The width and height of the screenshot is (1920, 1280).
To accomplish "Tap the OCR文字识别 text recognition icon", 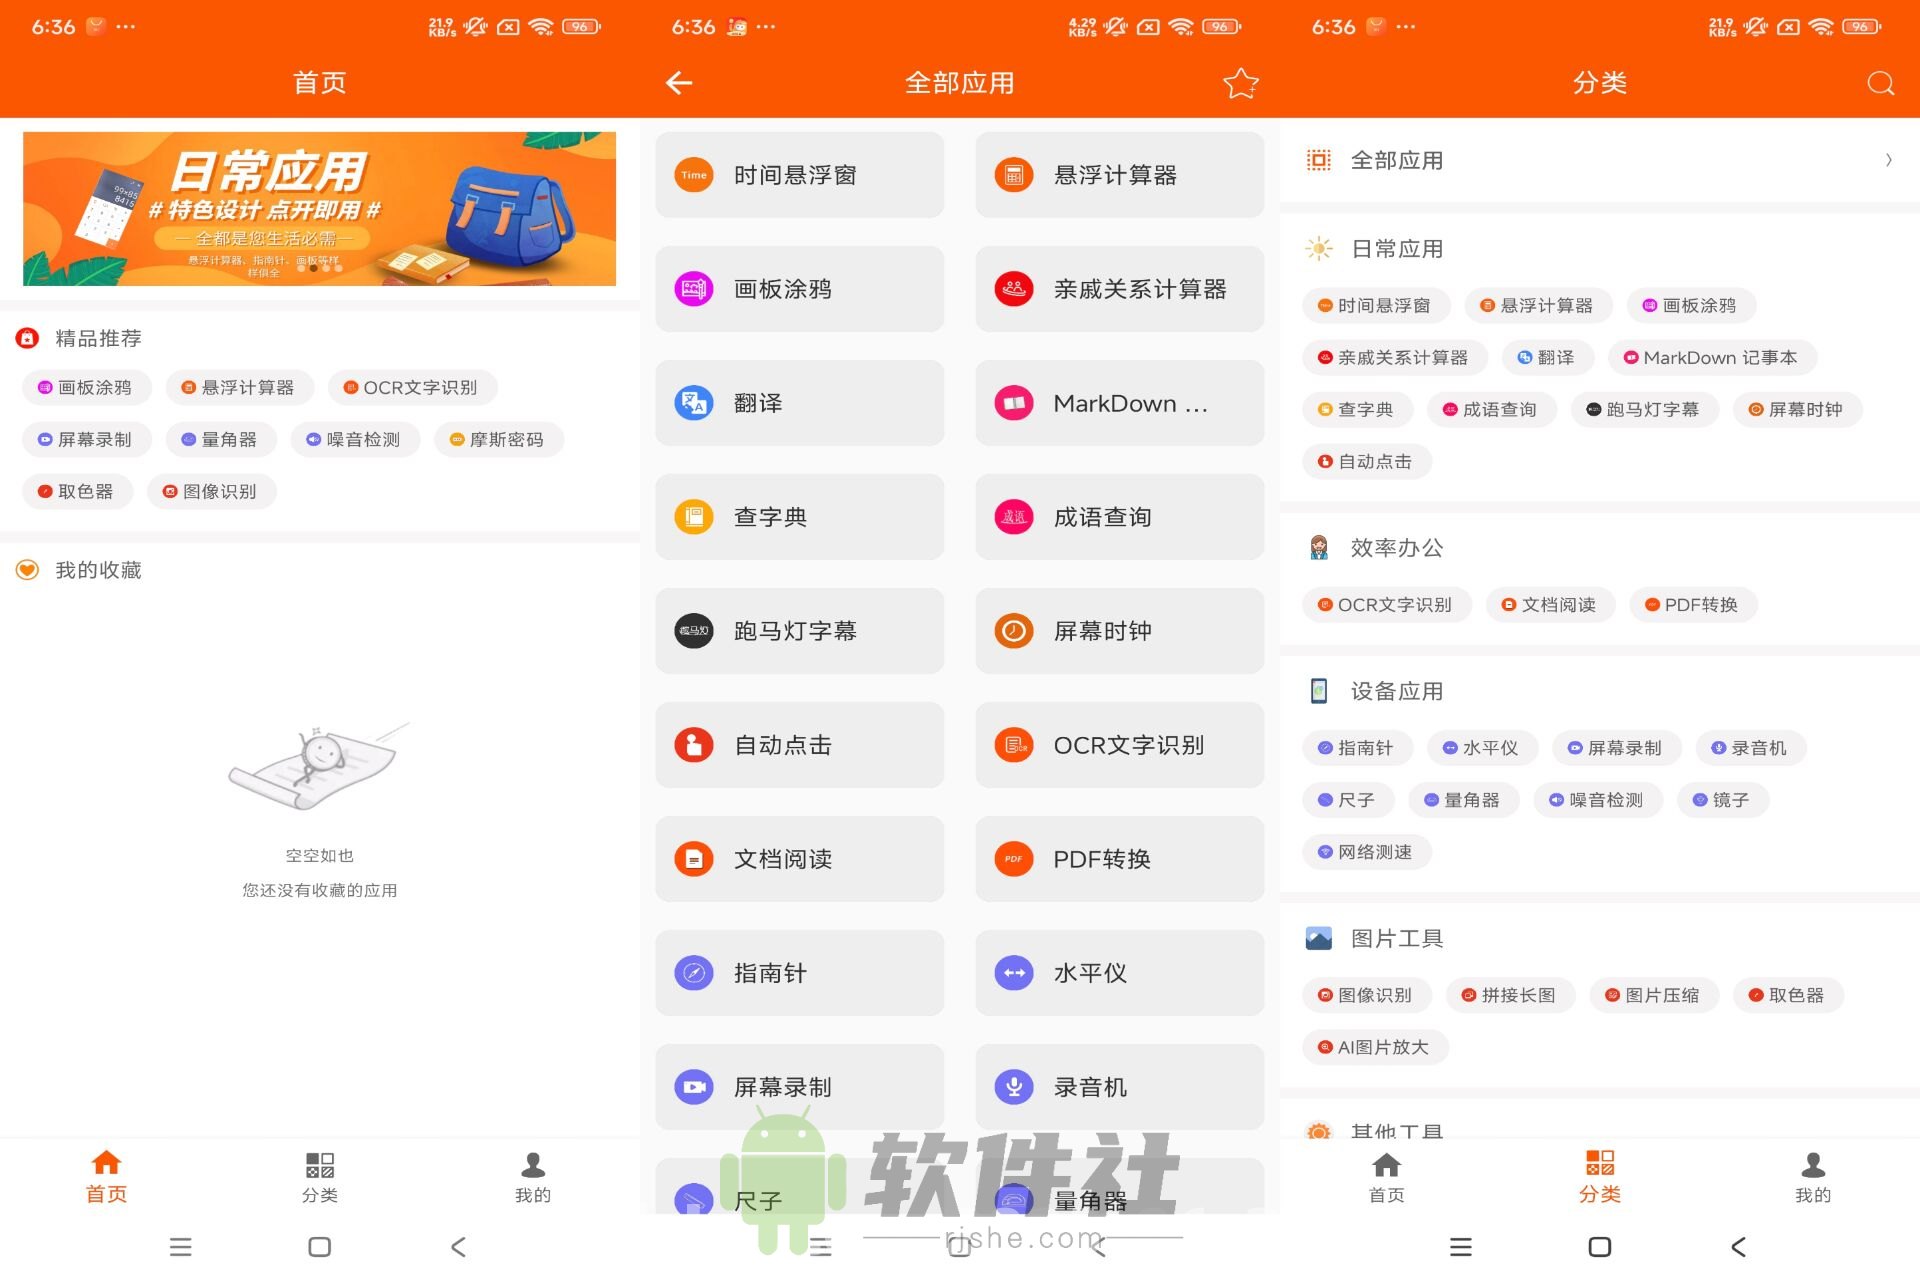I will (1118, 745).
